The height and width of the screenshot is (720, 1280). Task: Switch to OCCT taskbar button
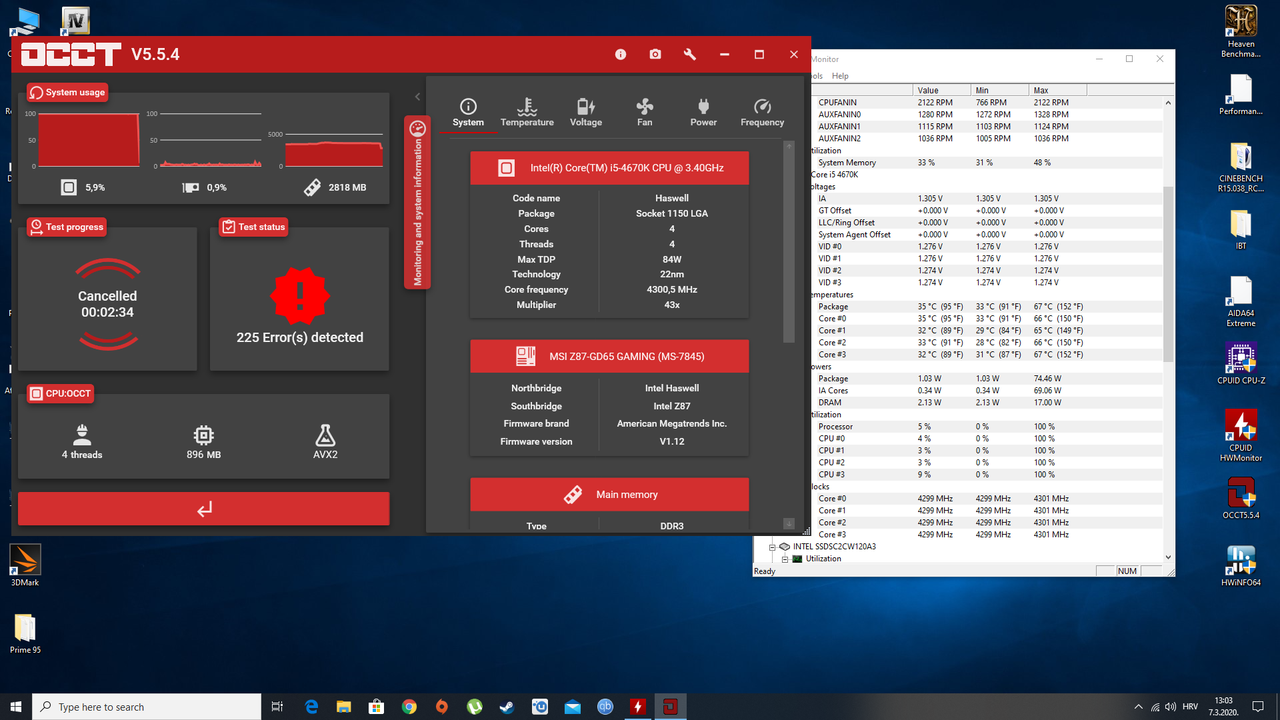pyautogui.click(x=671, y=706)
